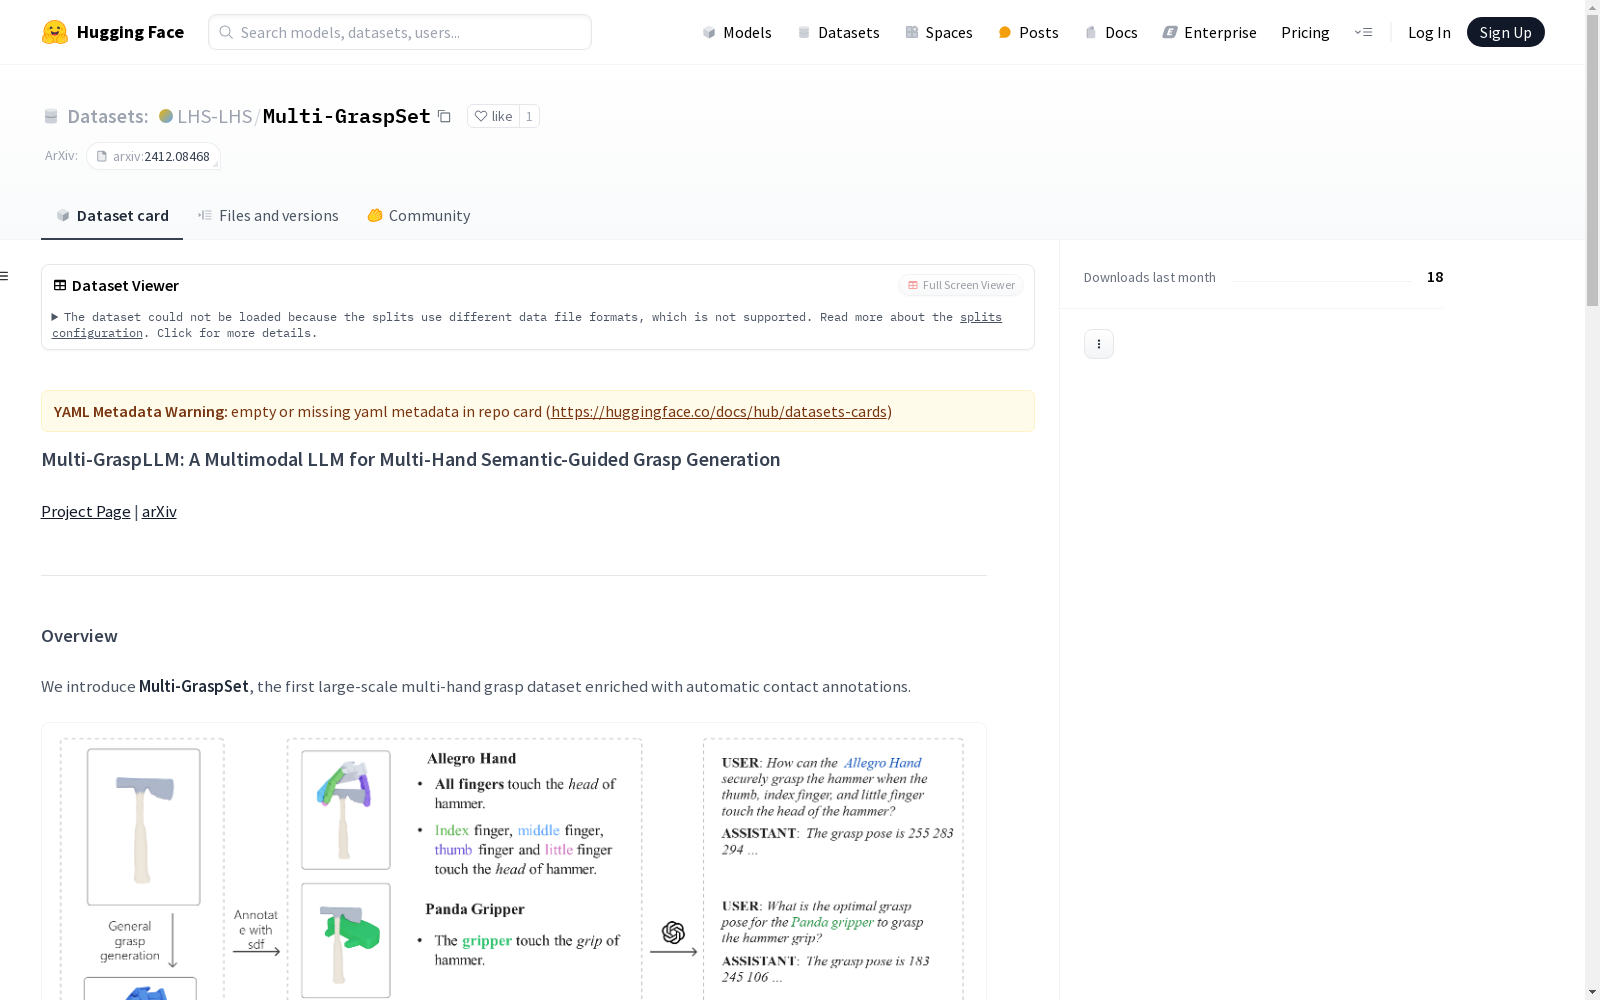Click the Multi-GraspLLM title heading
The width and height of the screenshot is (1600, 1000).
pos(411,459)
